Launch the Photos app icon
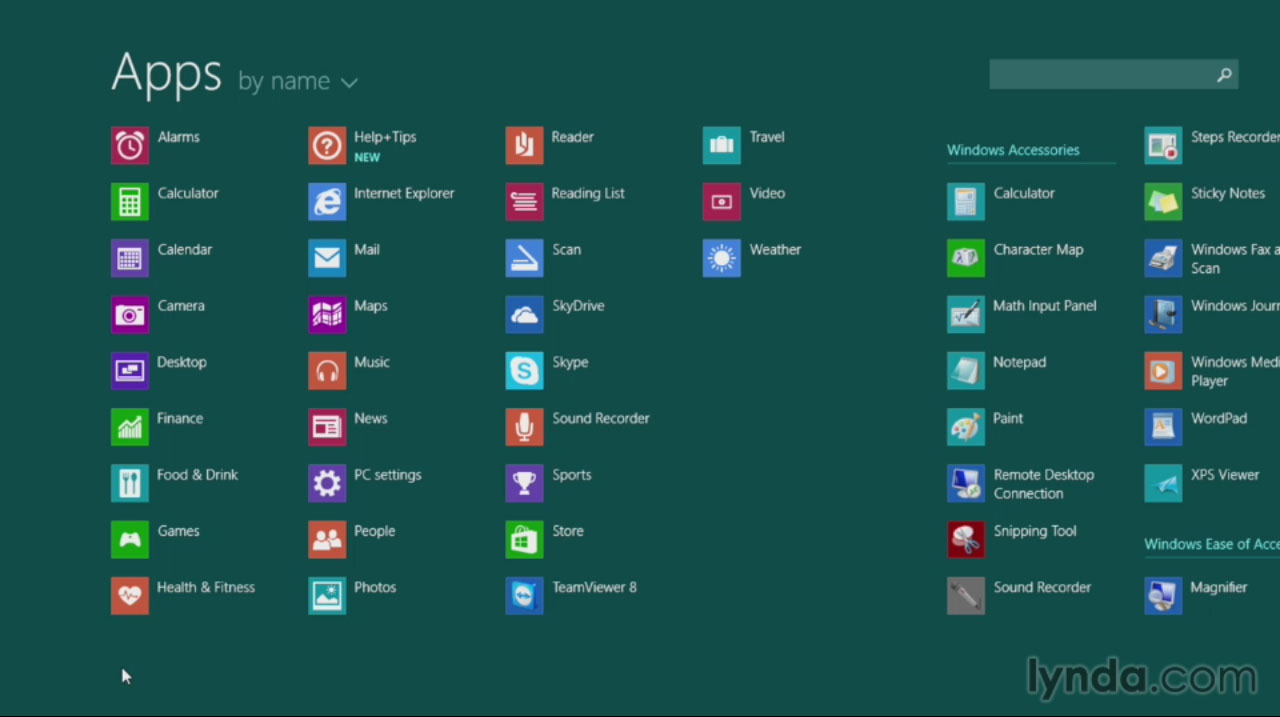This screenshot has width=1280, height=717. [x=327, y=596]
